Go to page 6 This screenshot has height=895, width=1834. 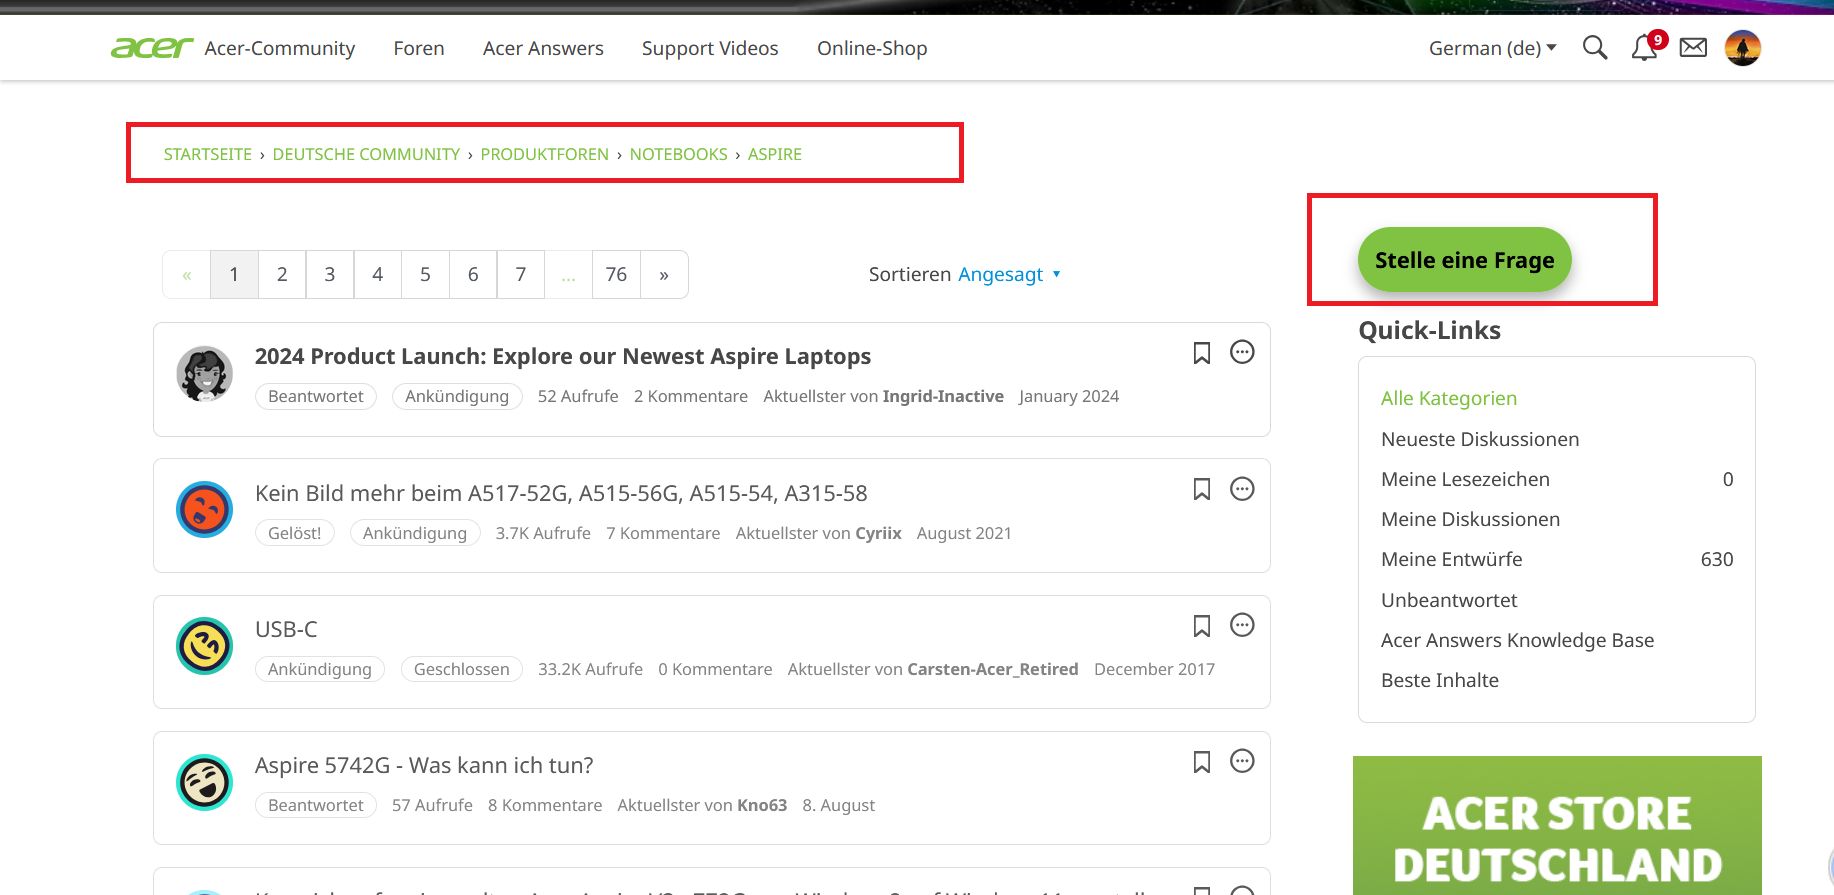[473, 274]
